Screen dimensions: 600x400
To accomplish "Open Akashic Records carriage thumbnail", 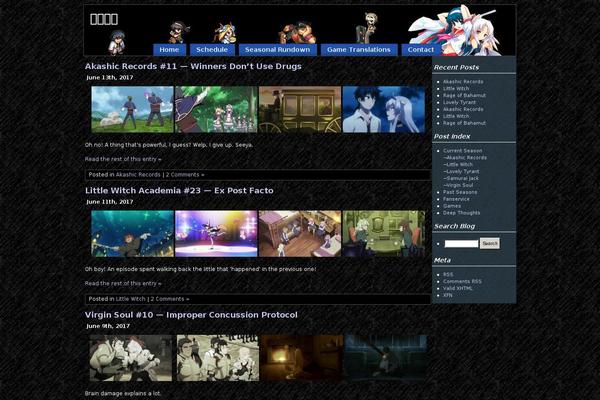I will coord(300,109).
